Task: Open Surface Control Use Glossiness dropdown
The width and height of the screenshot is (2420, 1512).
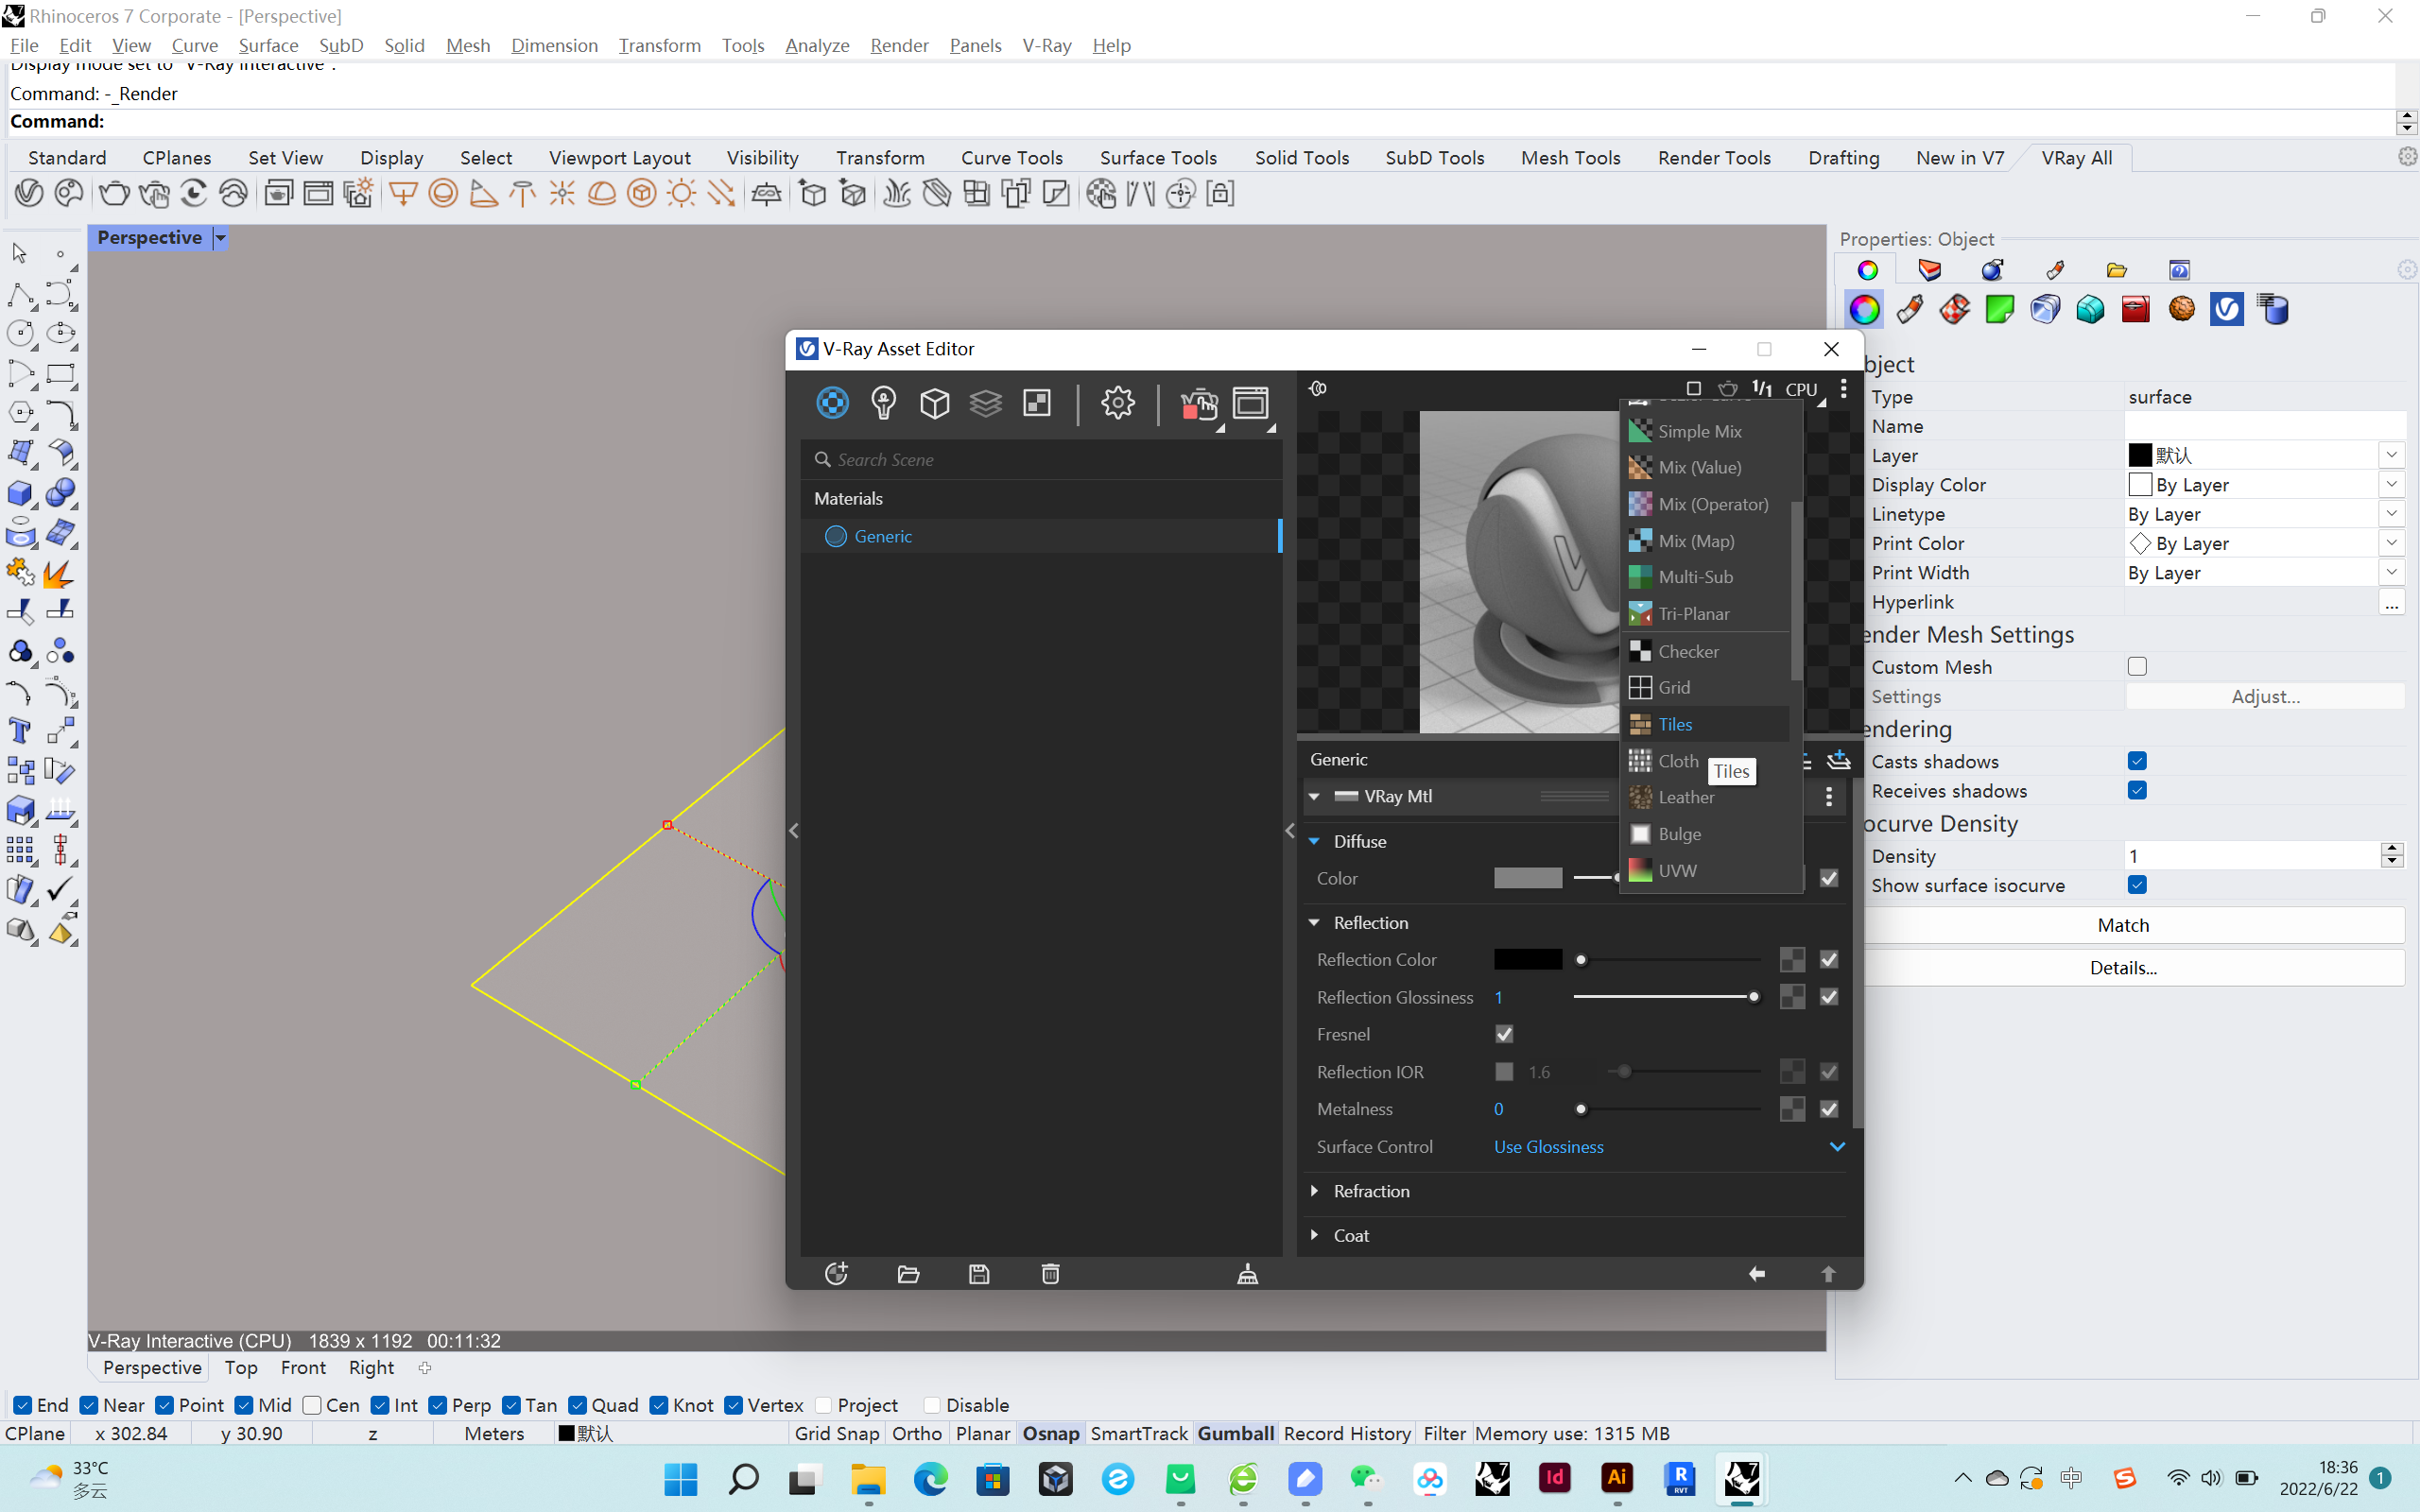Action: pyautogui.click(x=1669, y=1147)
